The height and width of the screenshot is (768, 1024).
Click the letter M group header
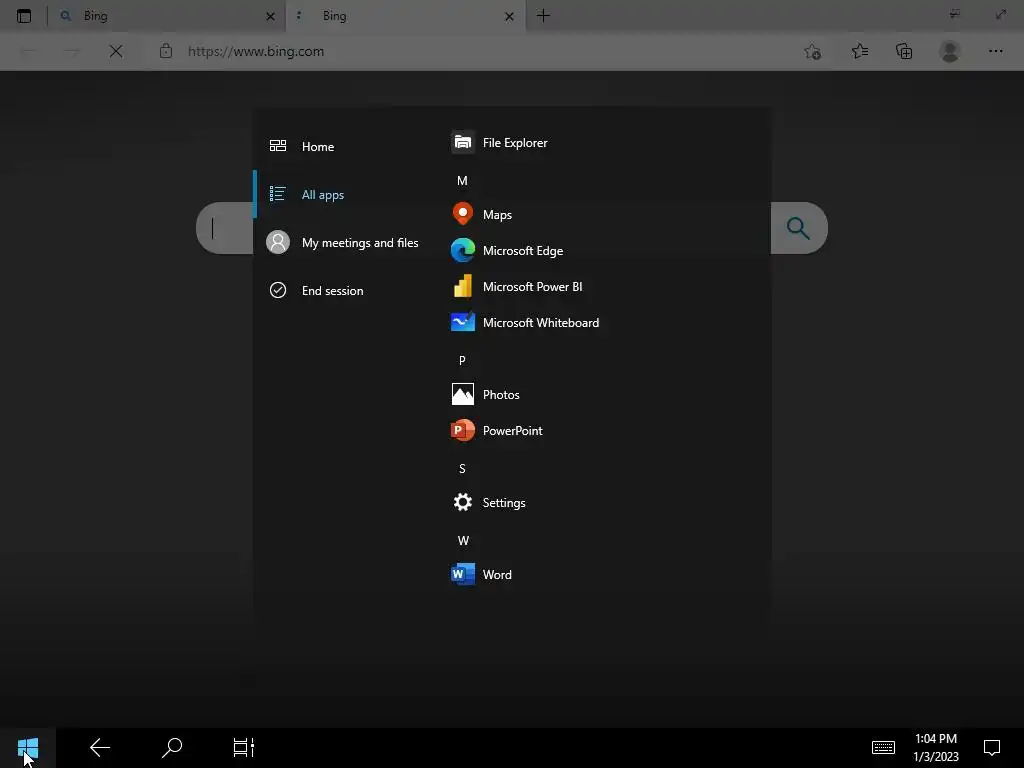tap(462, 180)
